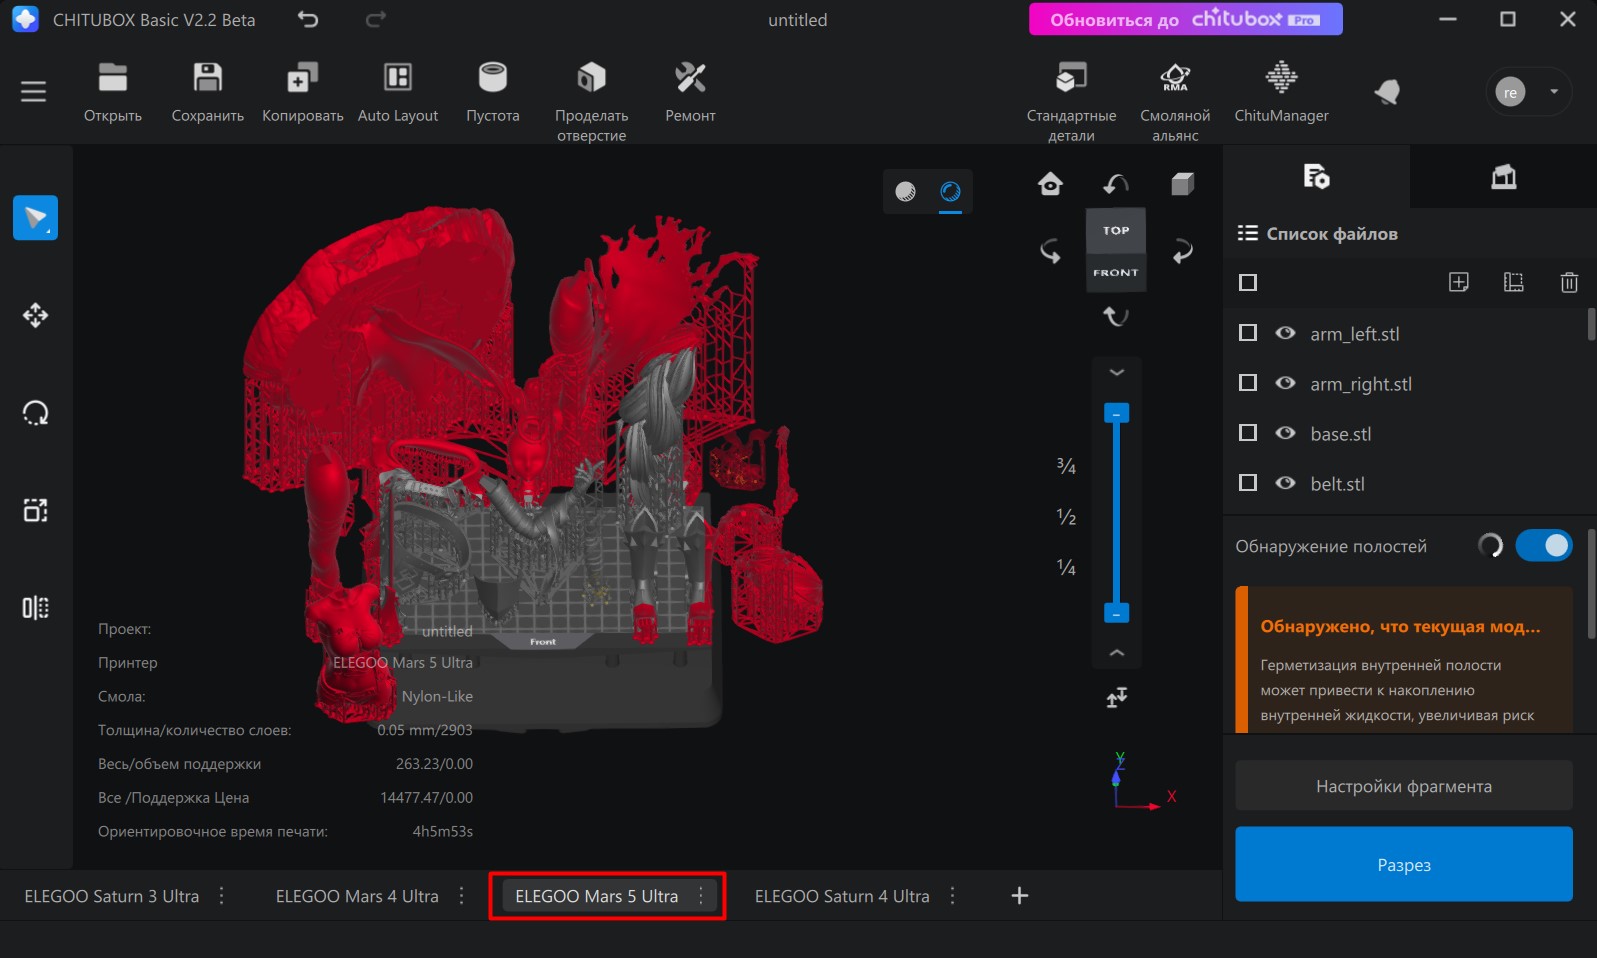This screenshot has height=958, width=1597.
Task: Select the mirror tool in left sidebar
Action: (35, 608)
